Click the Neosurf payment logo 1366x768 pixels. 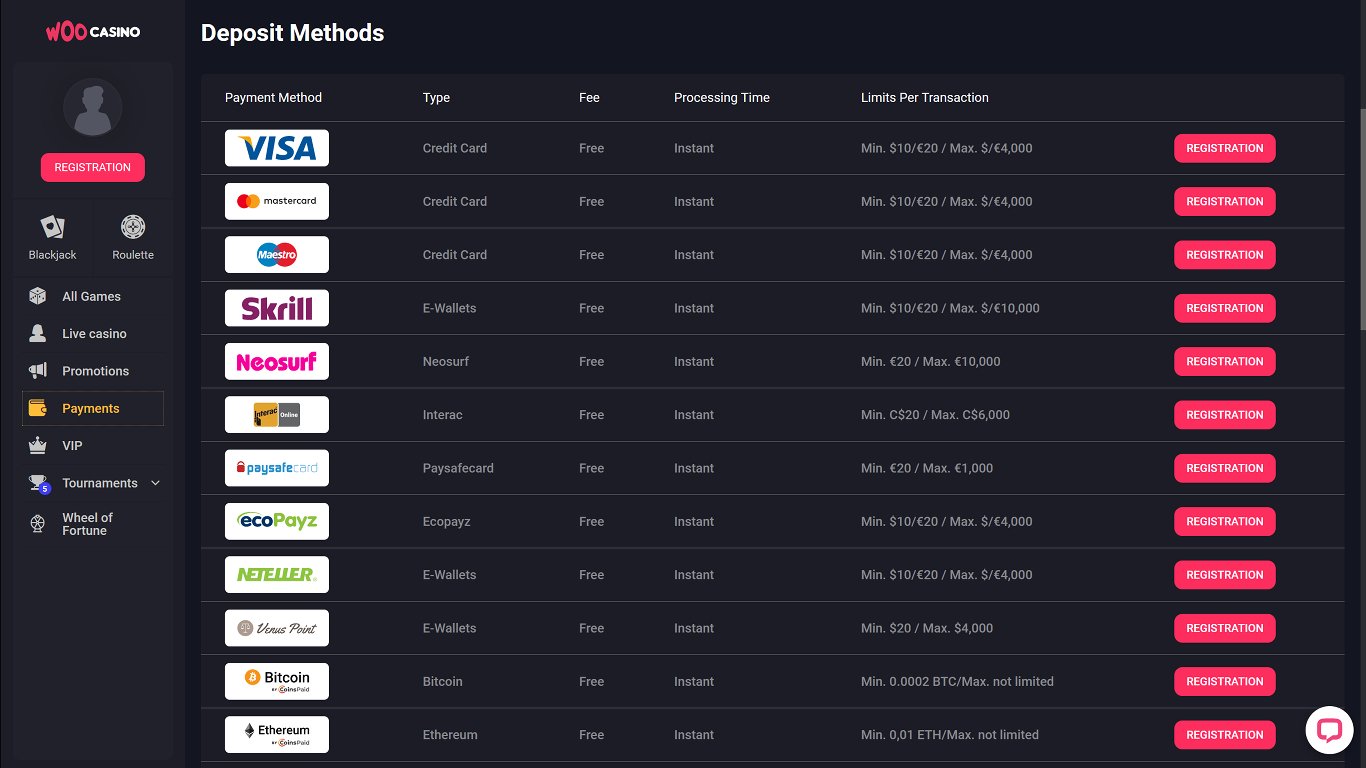[277, 361]
